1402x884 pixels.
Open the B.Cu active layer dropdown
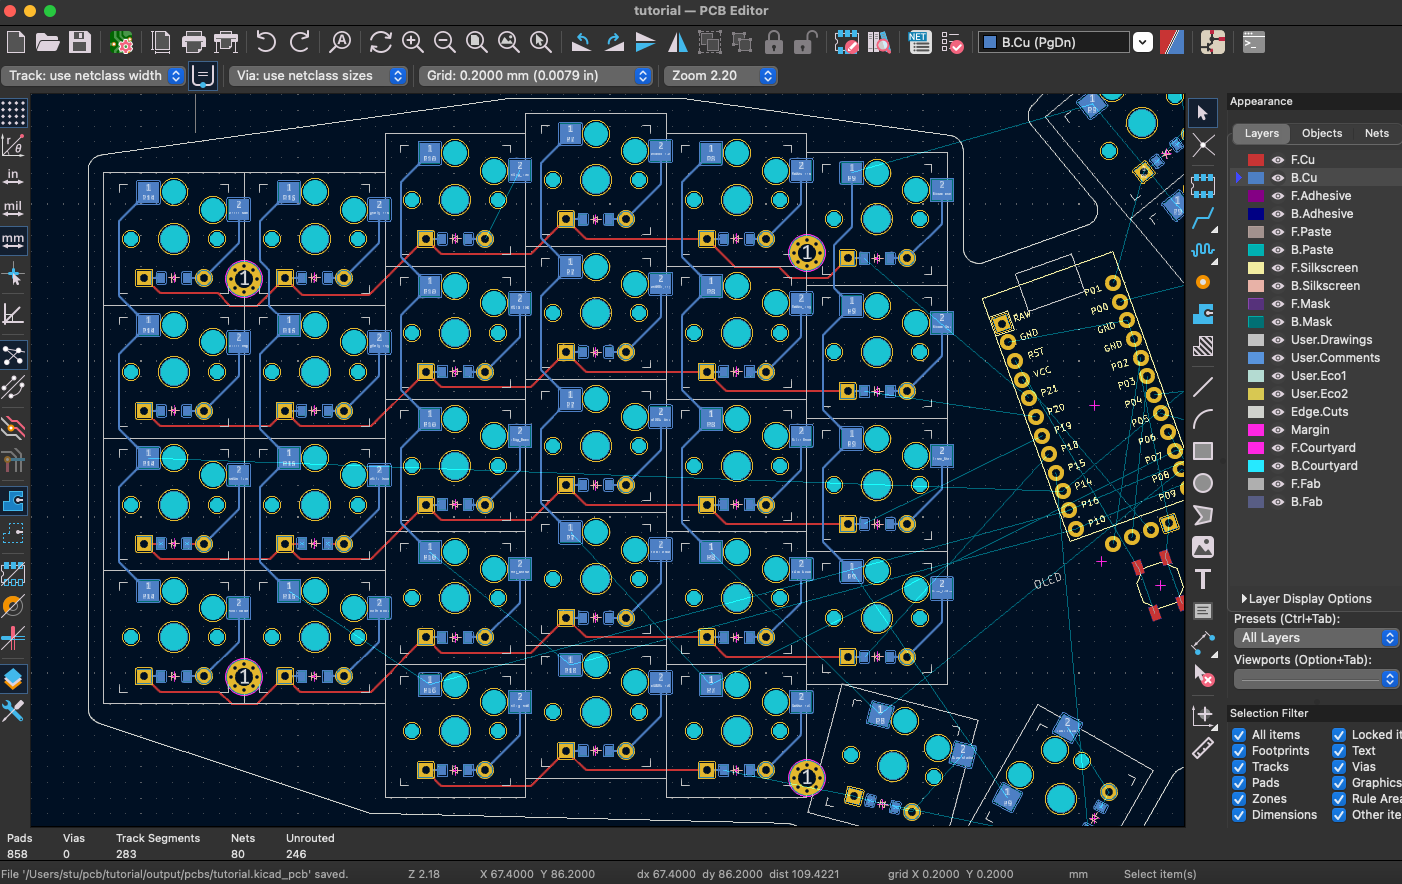(x=1142, y=42)
